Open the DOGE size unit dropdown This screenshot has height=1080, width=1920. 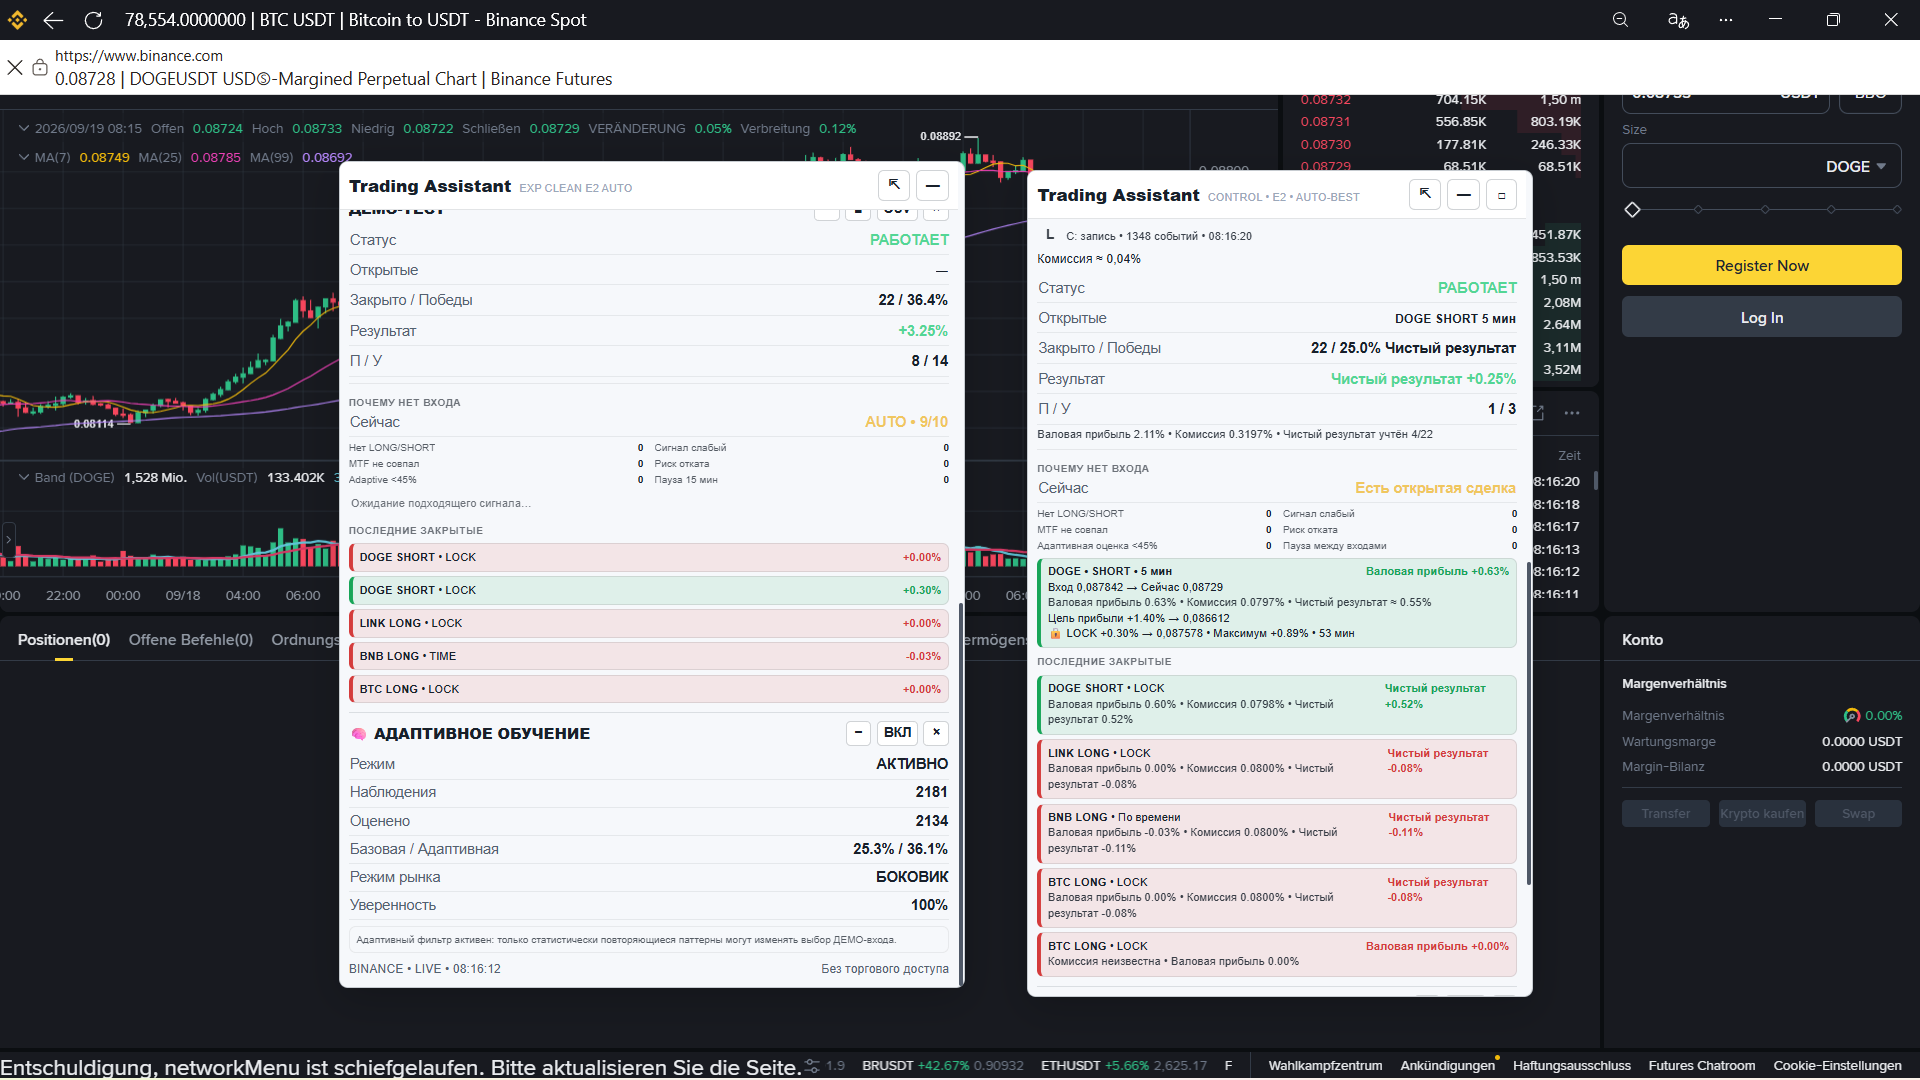(1855, 167)
